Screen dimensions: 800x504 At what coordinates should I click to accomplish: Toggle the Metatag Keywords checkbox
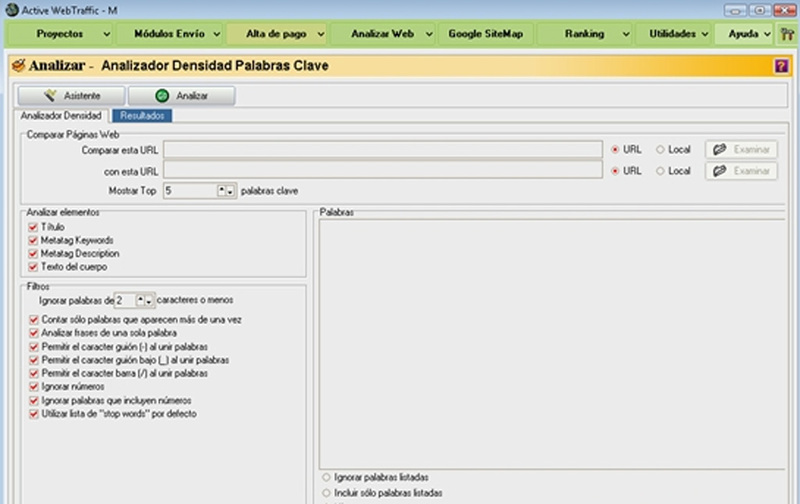(35, 241)
